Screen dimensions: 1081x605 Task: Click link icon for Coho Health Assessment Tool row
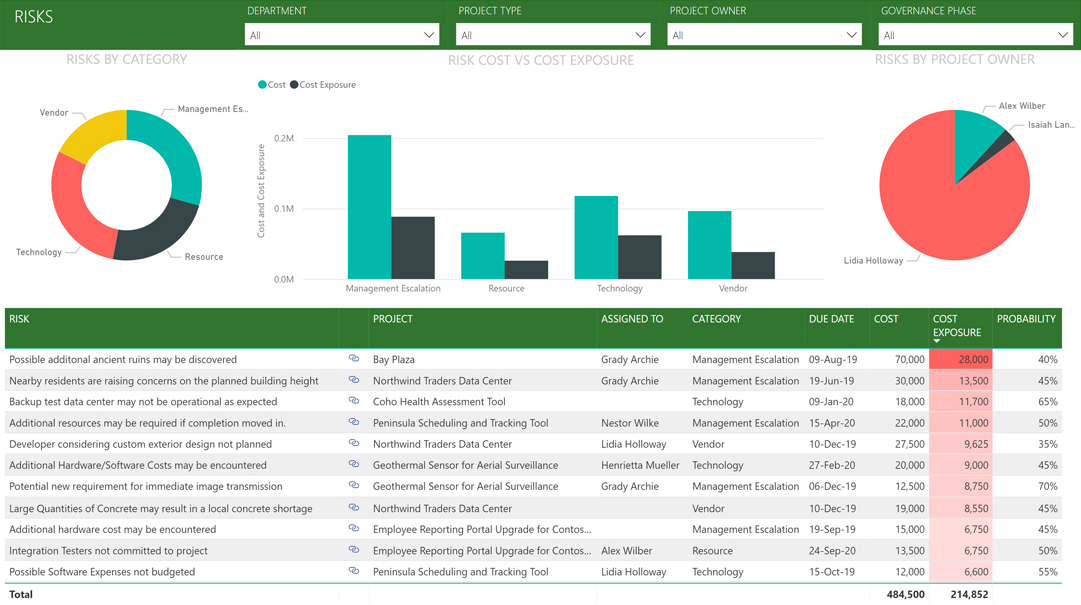point(354,401)
